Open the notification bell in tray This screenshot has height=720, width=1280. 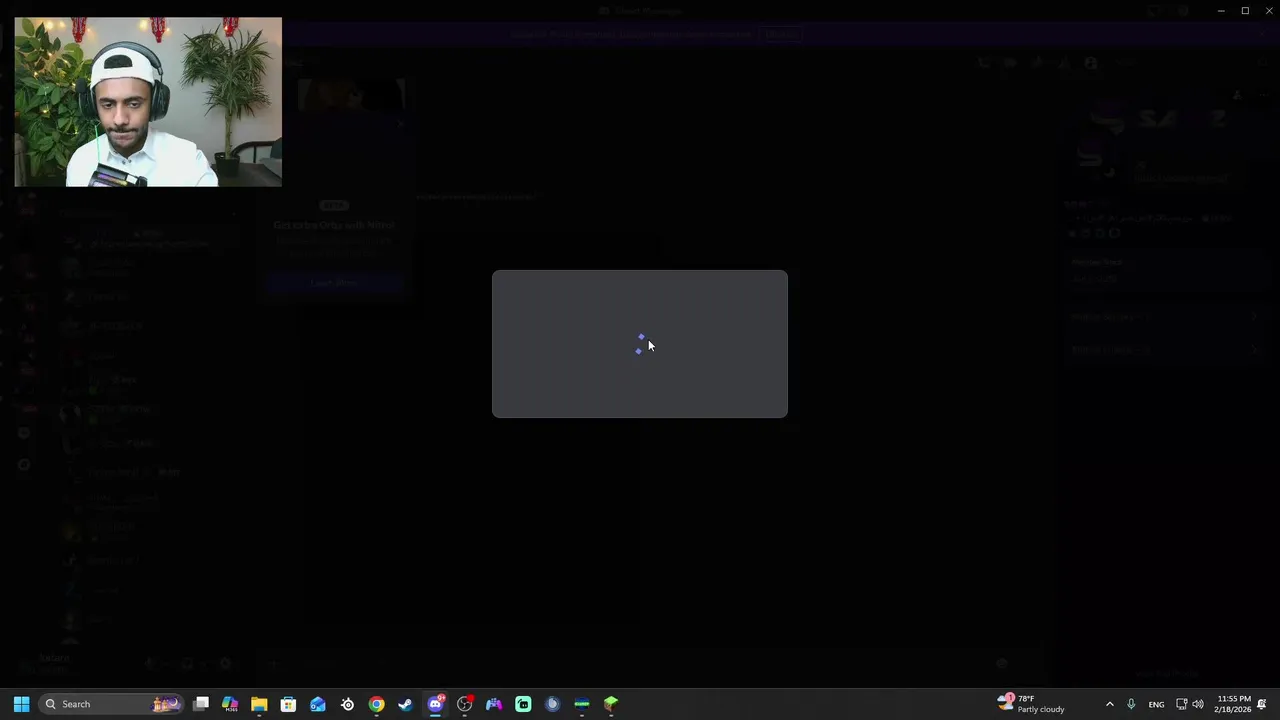(1262, 704)
